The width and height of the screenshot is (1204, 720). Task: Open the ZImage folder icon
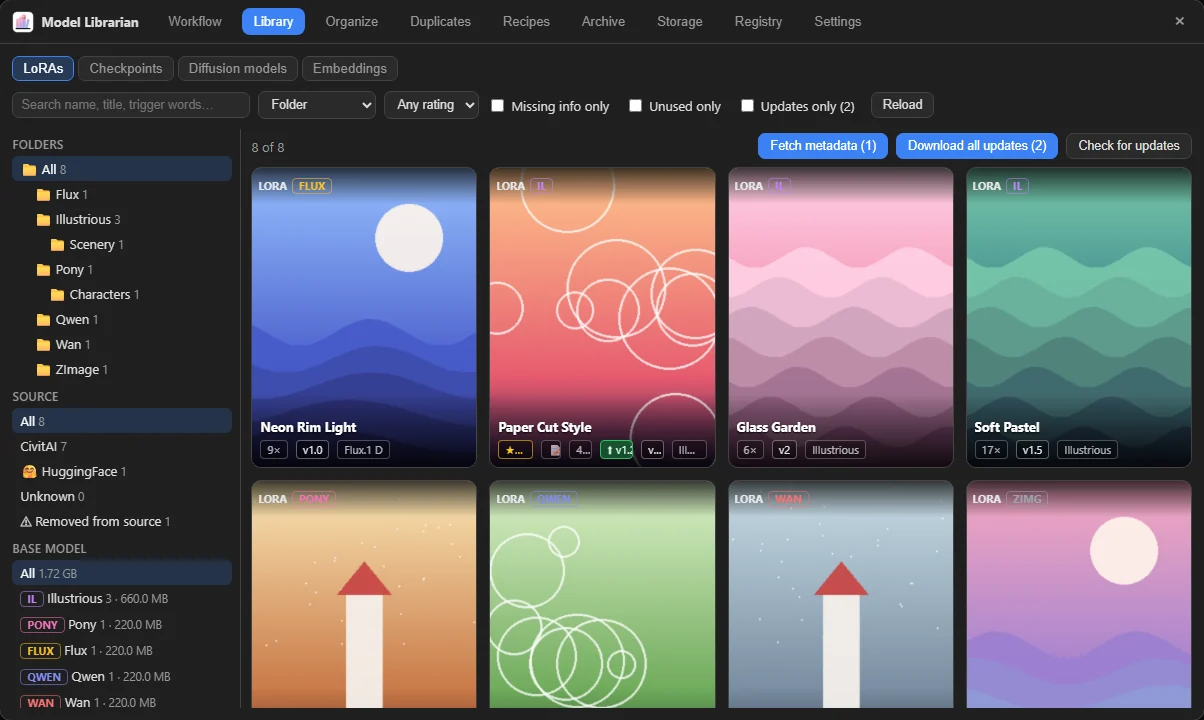43,370
